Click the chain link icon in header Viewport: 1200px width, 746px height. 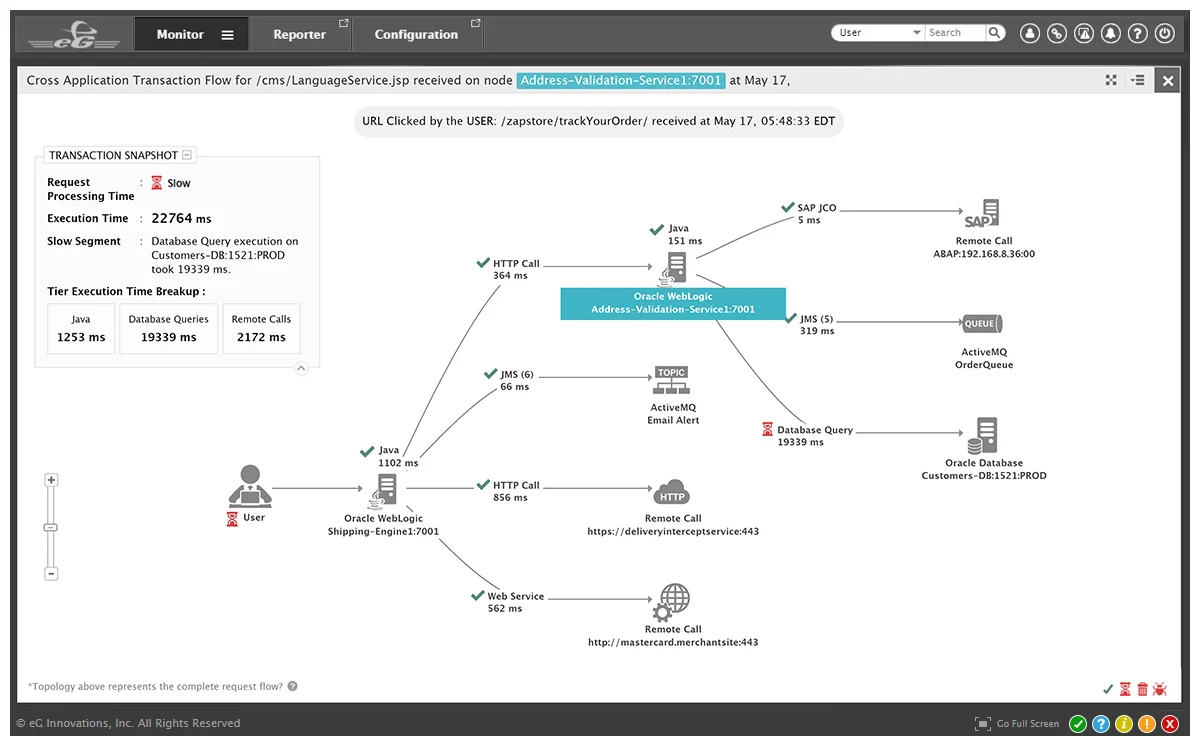pyautogui.click(x=1057, y=33)
